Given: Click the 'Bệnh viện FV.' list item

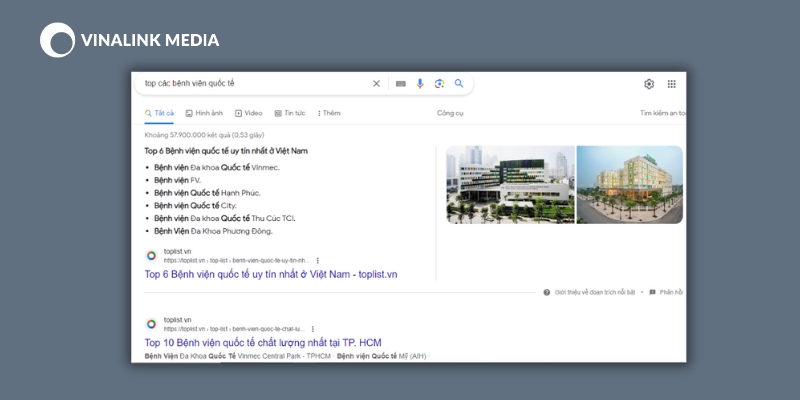Looking at the screenshot, I should click(178, 180).
